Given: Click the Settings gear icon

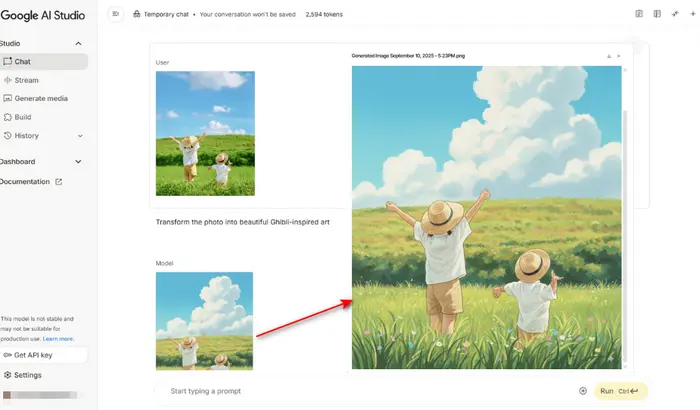Looking at the screenshot, I should [x=8, y=375].
